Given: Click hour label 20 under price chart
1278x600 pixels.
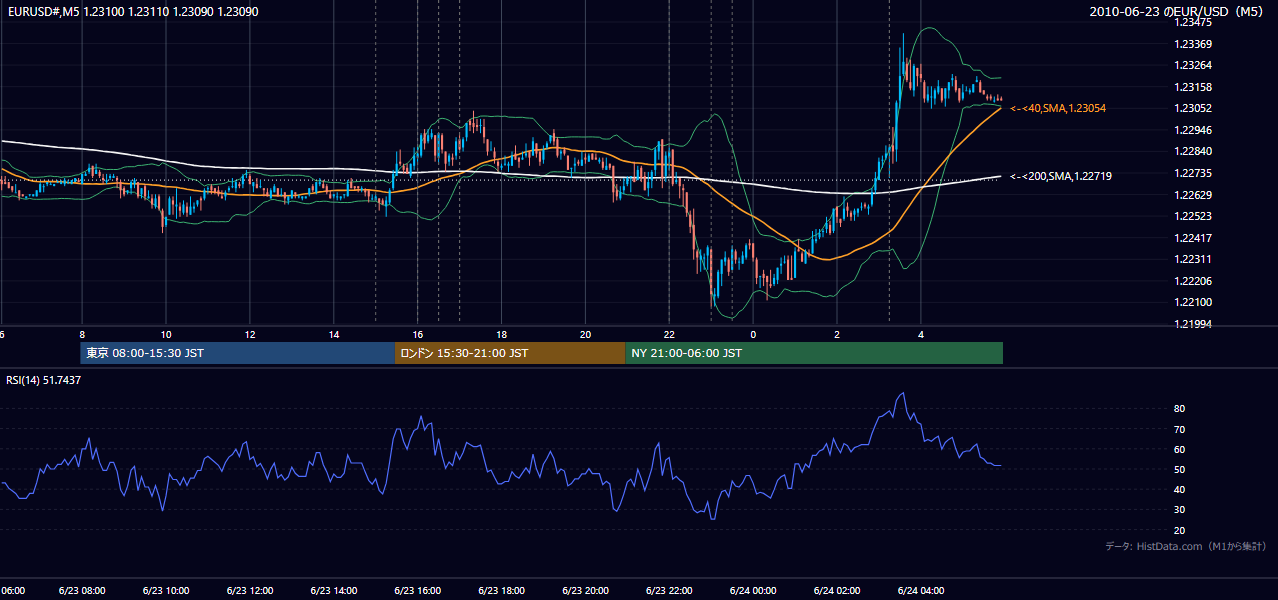Looking at the screenshot, I should pyautogui.click(x=586, y=335).
